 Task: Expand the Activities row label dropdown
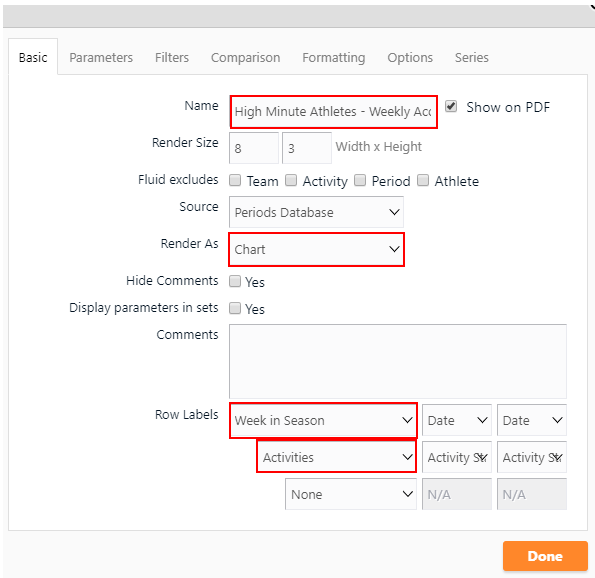336,457
